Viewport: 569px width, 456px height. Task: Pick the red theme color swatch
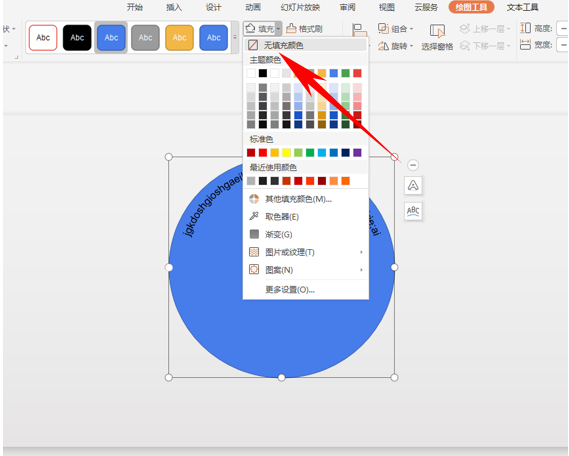click(357, 73)
